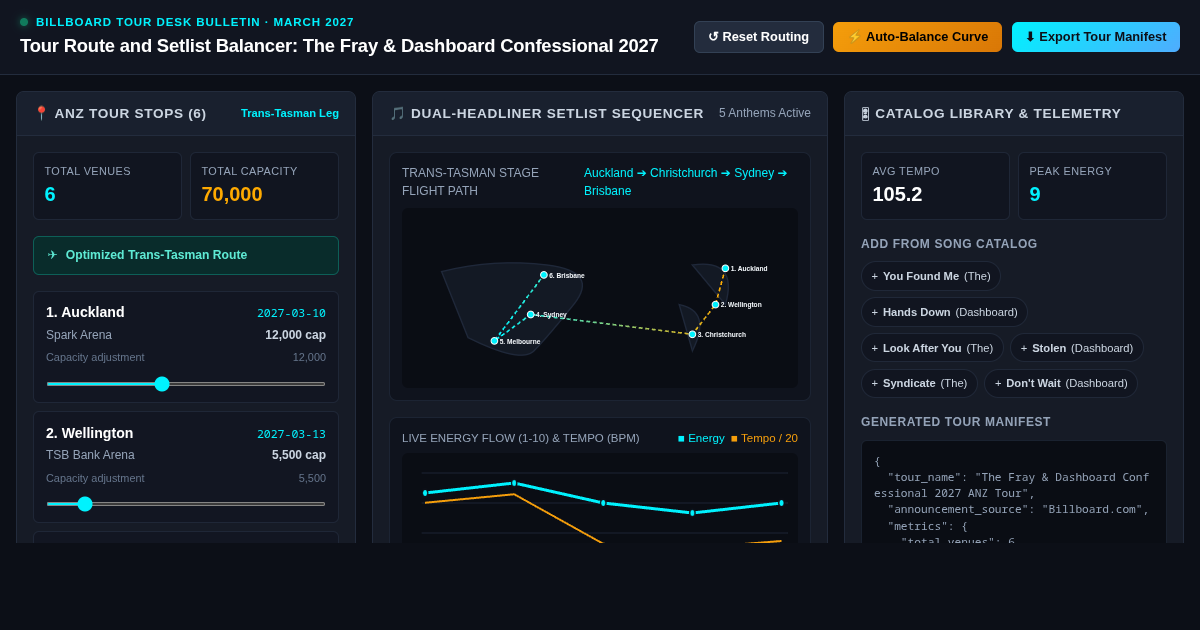Select the Sydney map marker
1200x630 pixels.
click(x=531, y=314)
